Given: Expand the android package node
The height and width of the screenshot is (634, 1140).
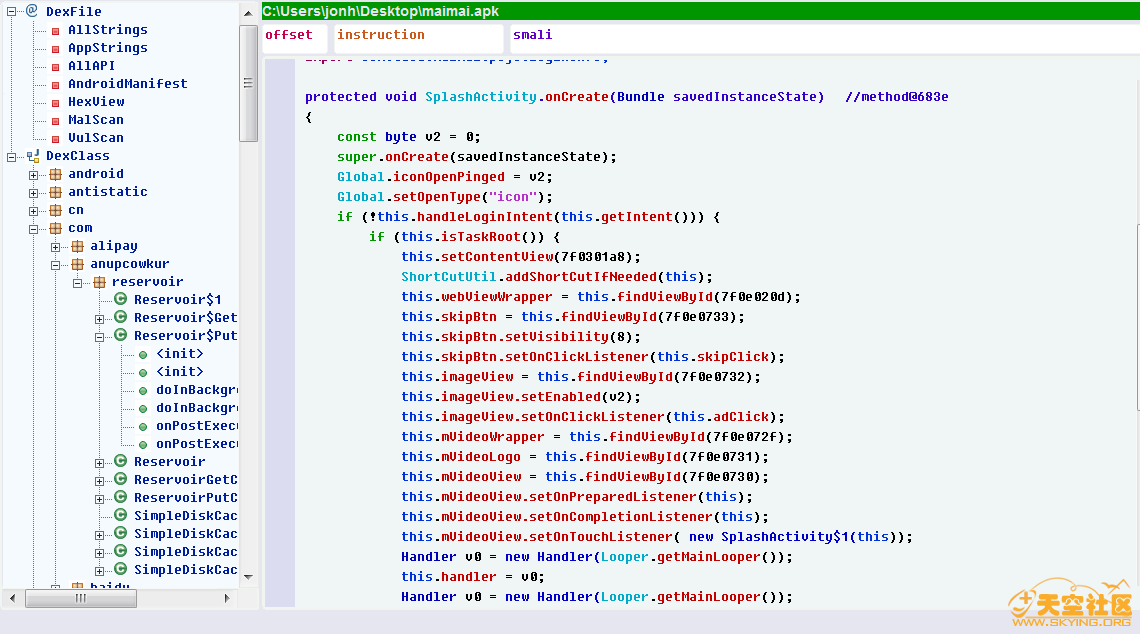Looking at the screenshot, I should (34, 174).
